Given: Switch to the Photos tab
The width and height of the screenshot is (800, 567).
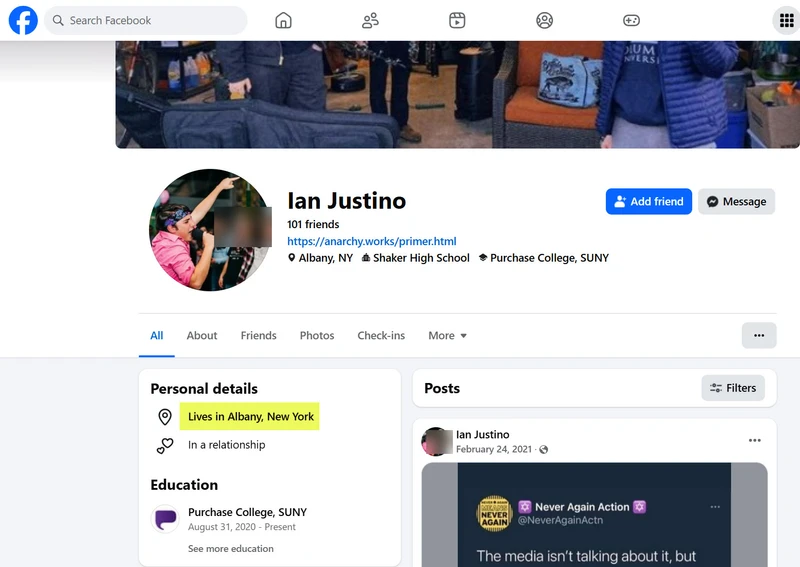Looking at the screenshot, I should pyautogui.click(x=317, y=335).
